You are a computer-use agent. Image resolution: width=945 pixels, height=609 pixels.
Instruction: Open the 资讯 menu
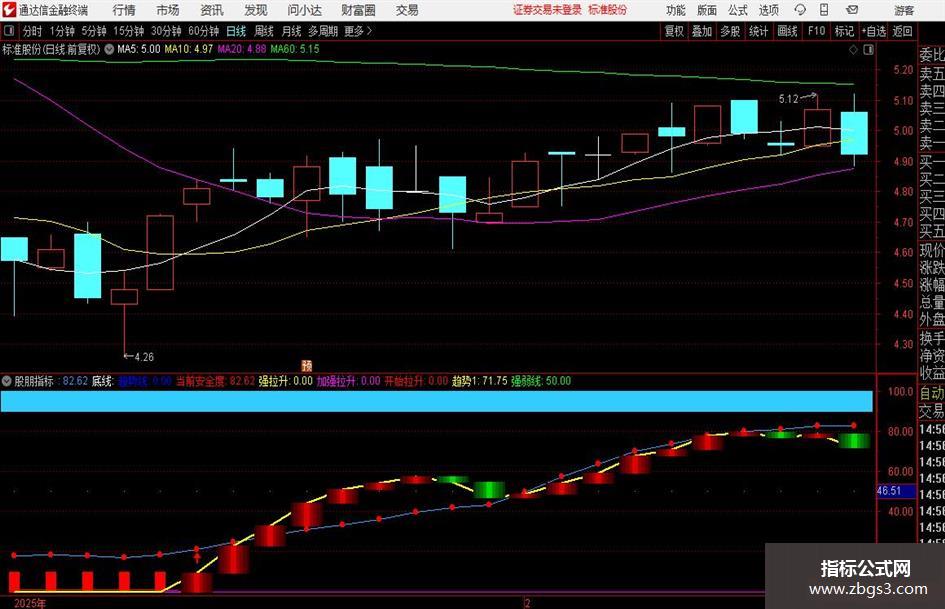click(x=212, y=10)
